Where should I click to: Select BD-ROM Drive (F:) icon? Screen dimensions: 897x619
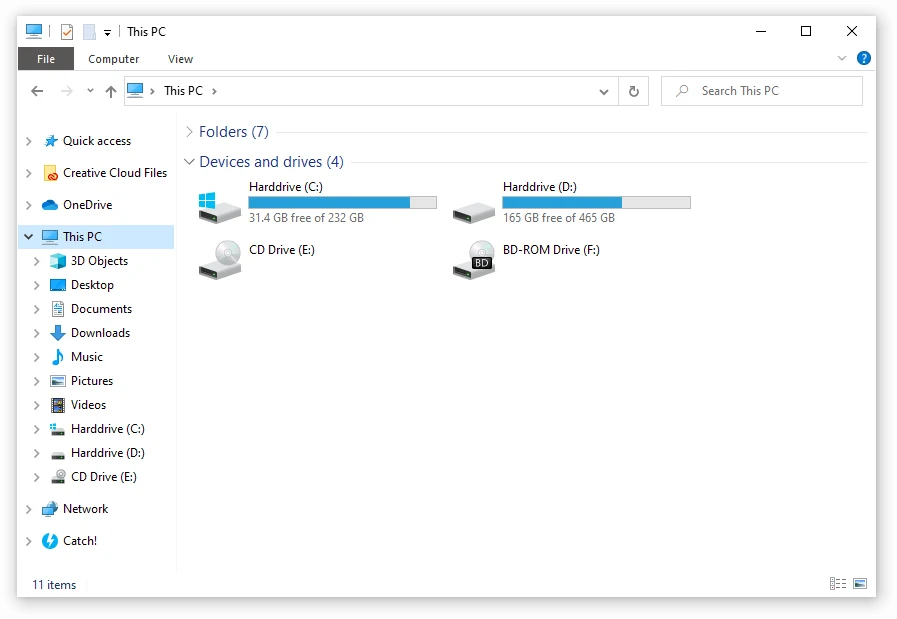[x=474, y=260]
